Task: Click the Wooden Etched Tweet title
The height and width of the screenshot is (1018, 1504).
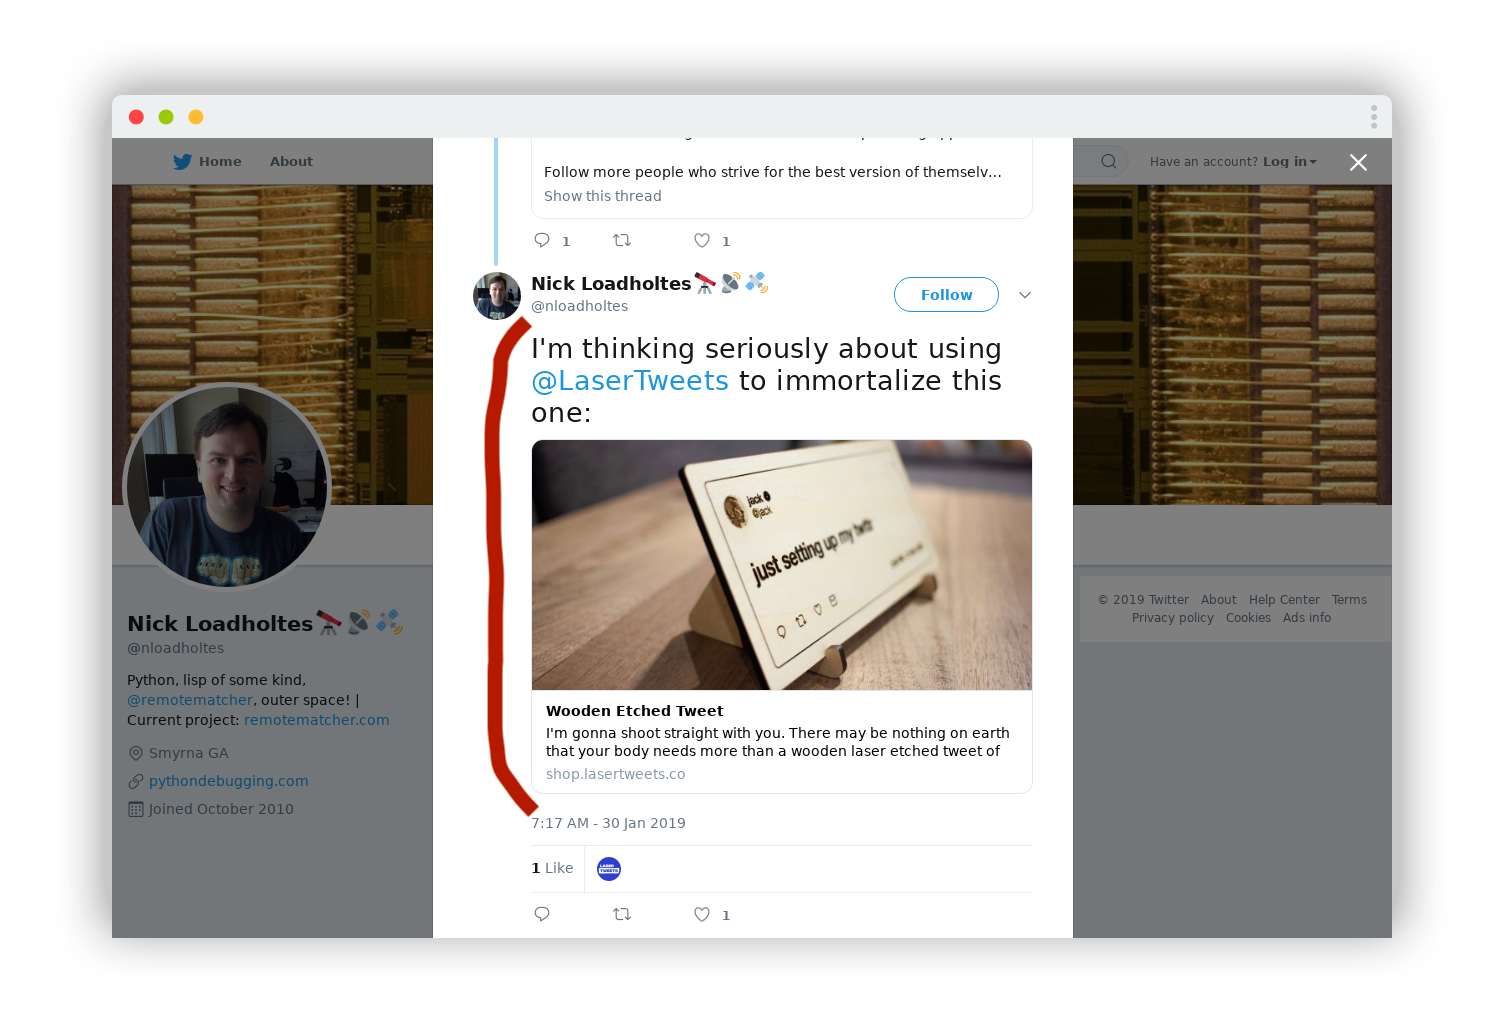Action: tap(635, 711)
